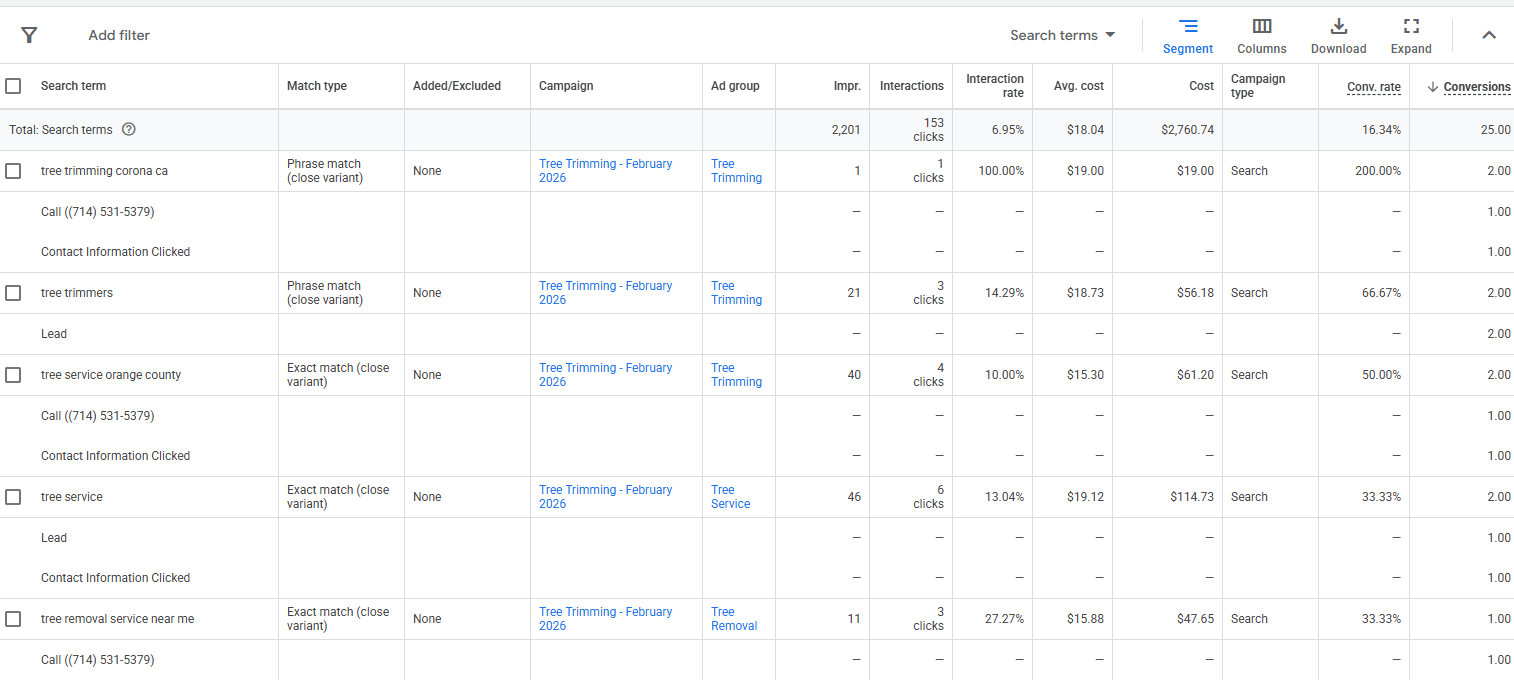The width and height of the screenshot is (1514, 680).
Task: Click the Download icon
Action: [1339, 26]
